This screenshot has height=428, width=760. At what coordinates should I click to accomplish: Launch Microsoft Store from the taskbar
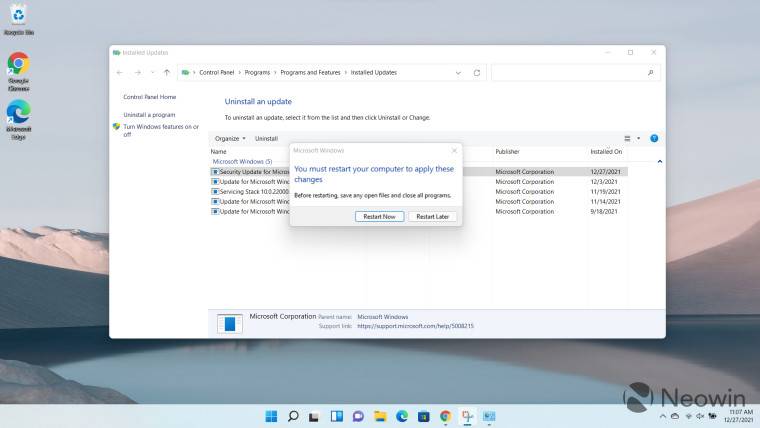point(424,416)
